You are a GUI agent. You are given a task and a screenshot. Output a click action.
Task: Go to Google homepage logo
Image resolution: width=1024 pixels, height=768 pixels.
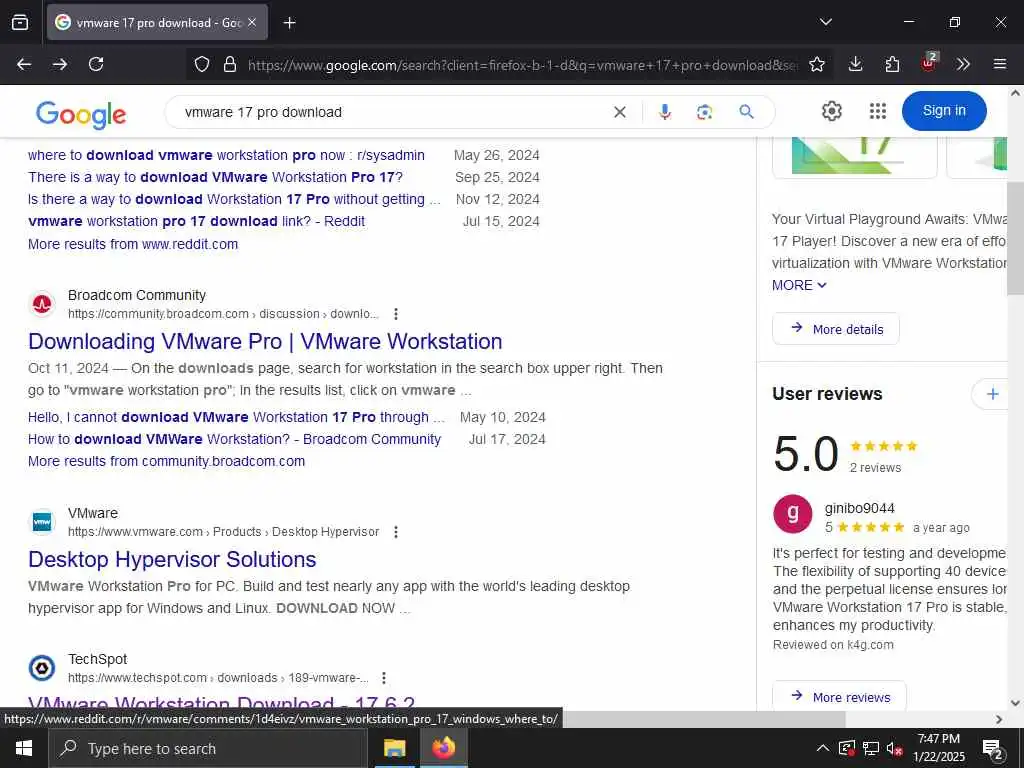81,114
